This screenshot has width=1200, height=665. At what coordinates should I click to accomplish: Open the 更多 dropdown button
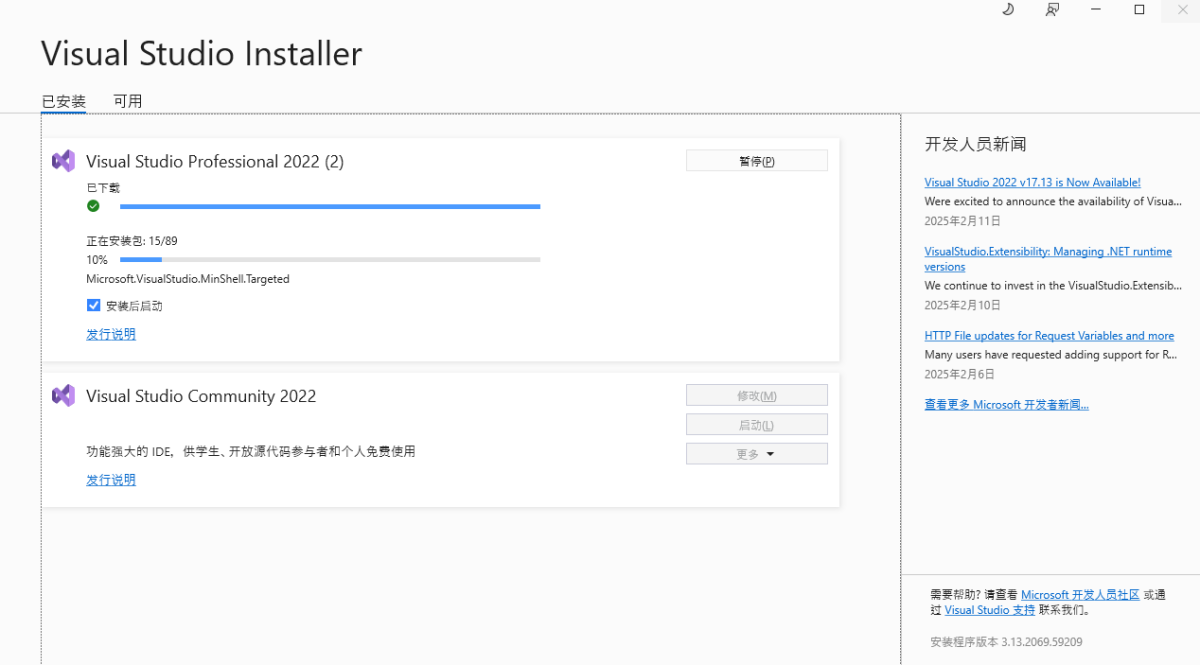tap(756, 454)
